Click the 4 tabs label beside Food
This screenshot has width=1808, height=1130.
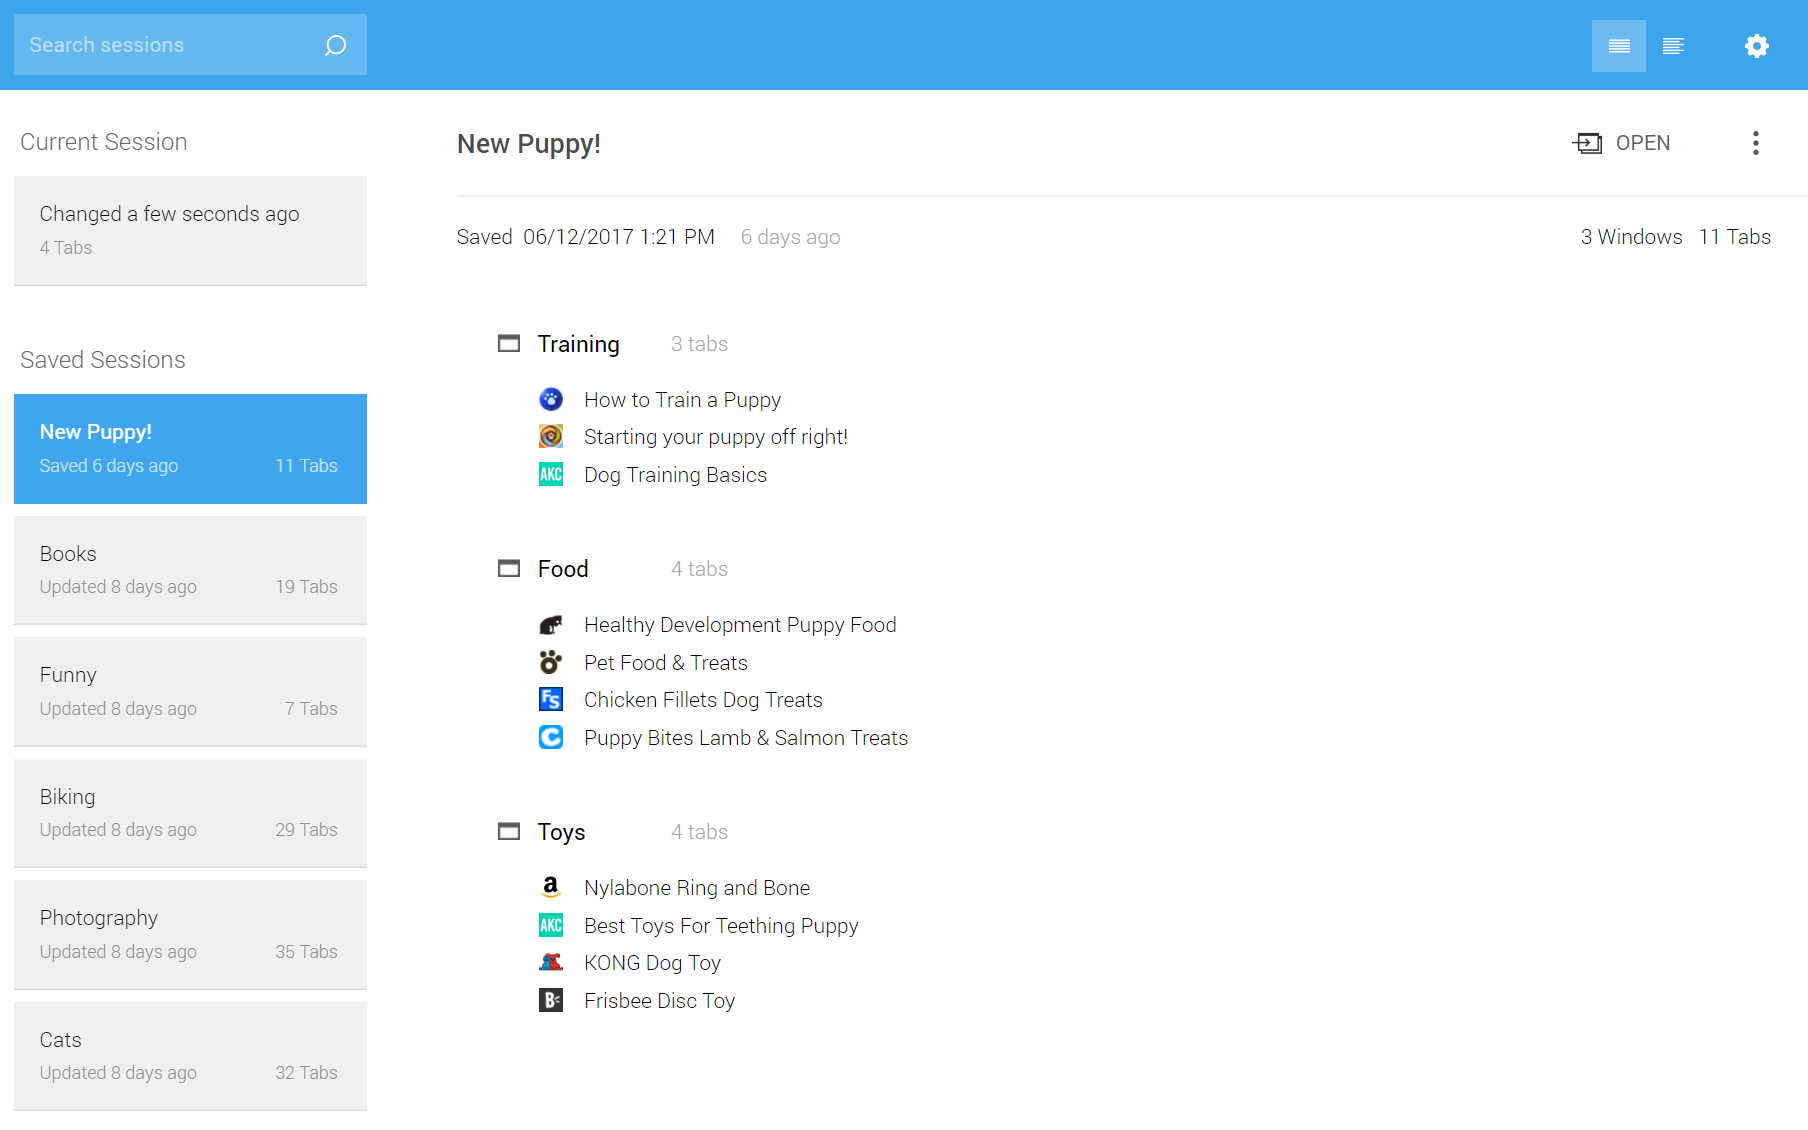pos(700,569)
